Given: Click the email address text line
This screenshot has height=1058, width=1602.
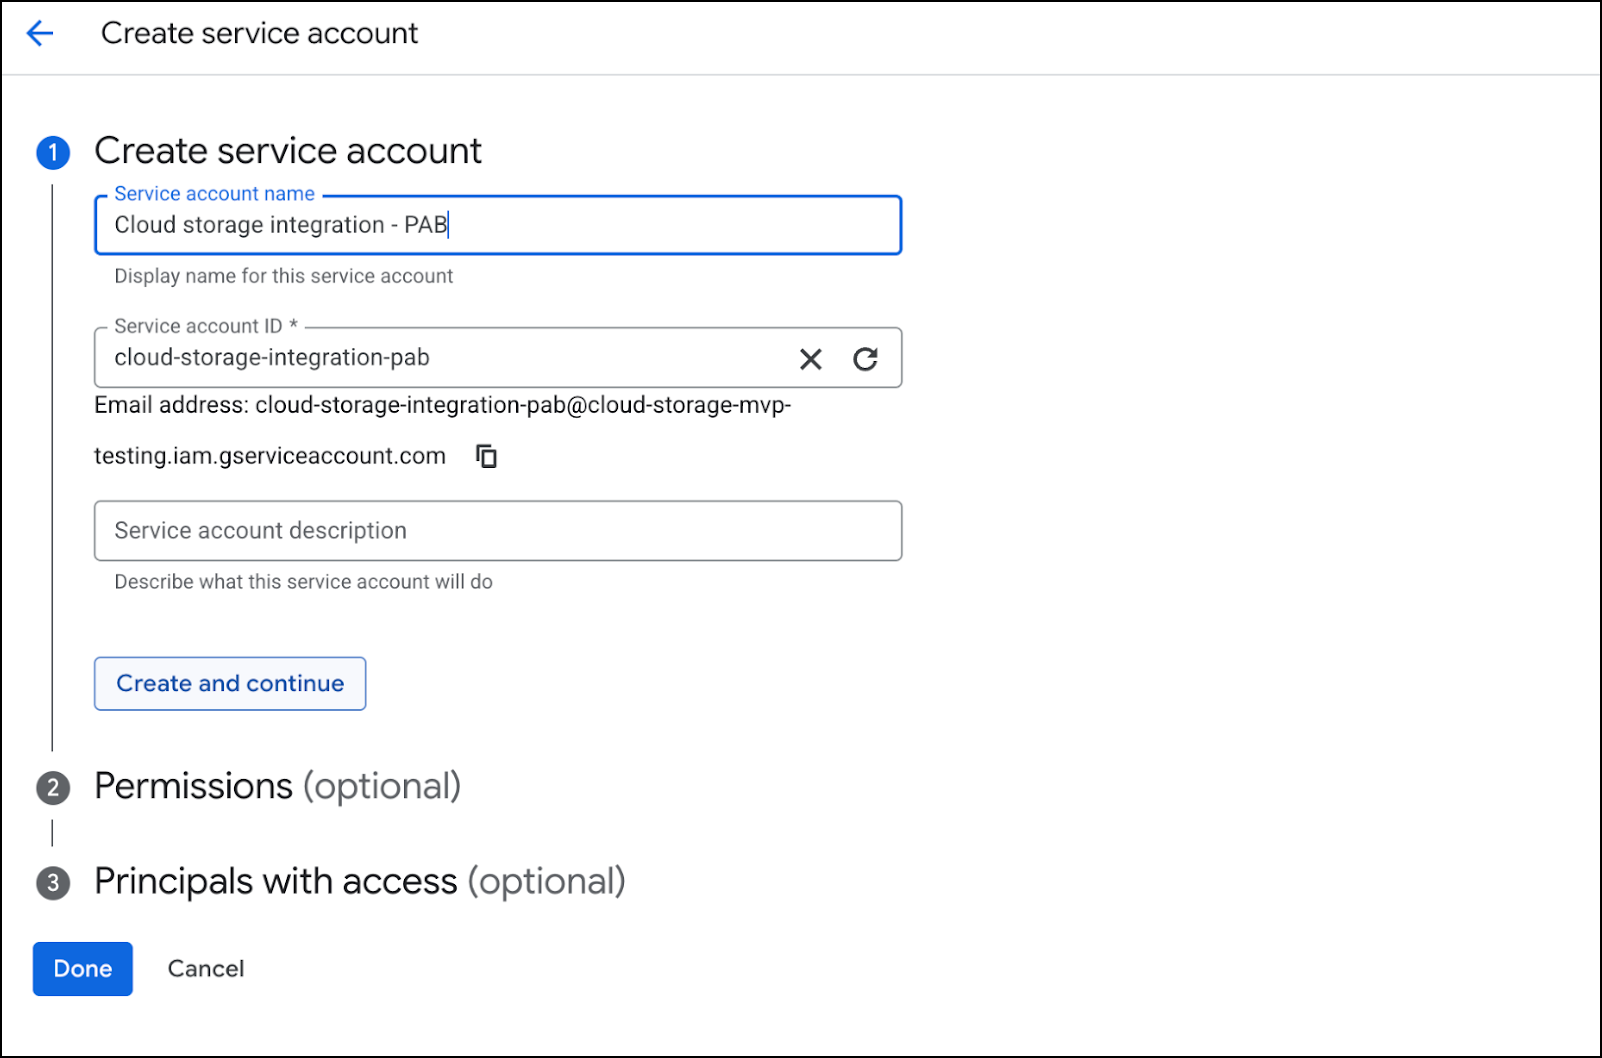Looking at the screenshot, I should point(442,406).
